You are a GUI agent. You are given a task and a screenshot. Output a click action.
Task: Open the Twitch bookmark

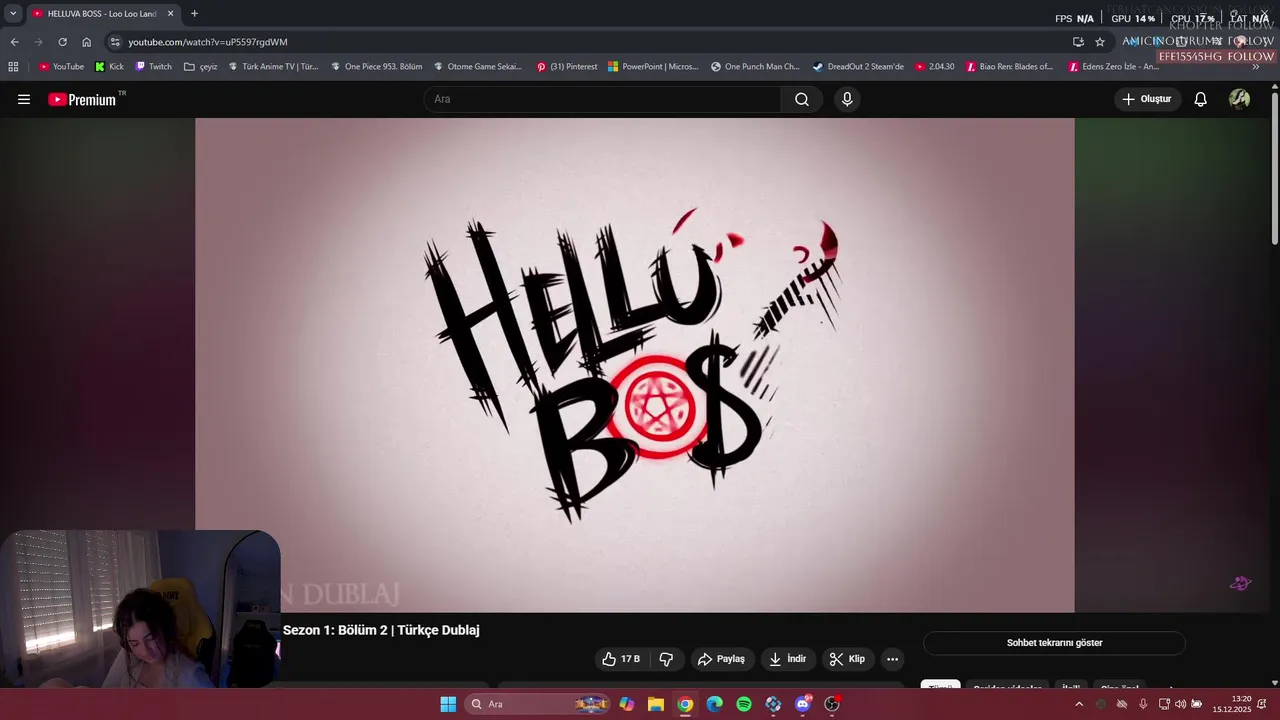[153, 67]
